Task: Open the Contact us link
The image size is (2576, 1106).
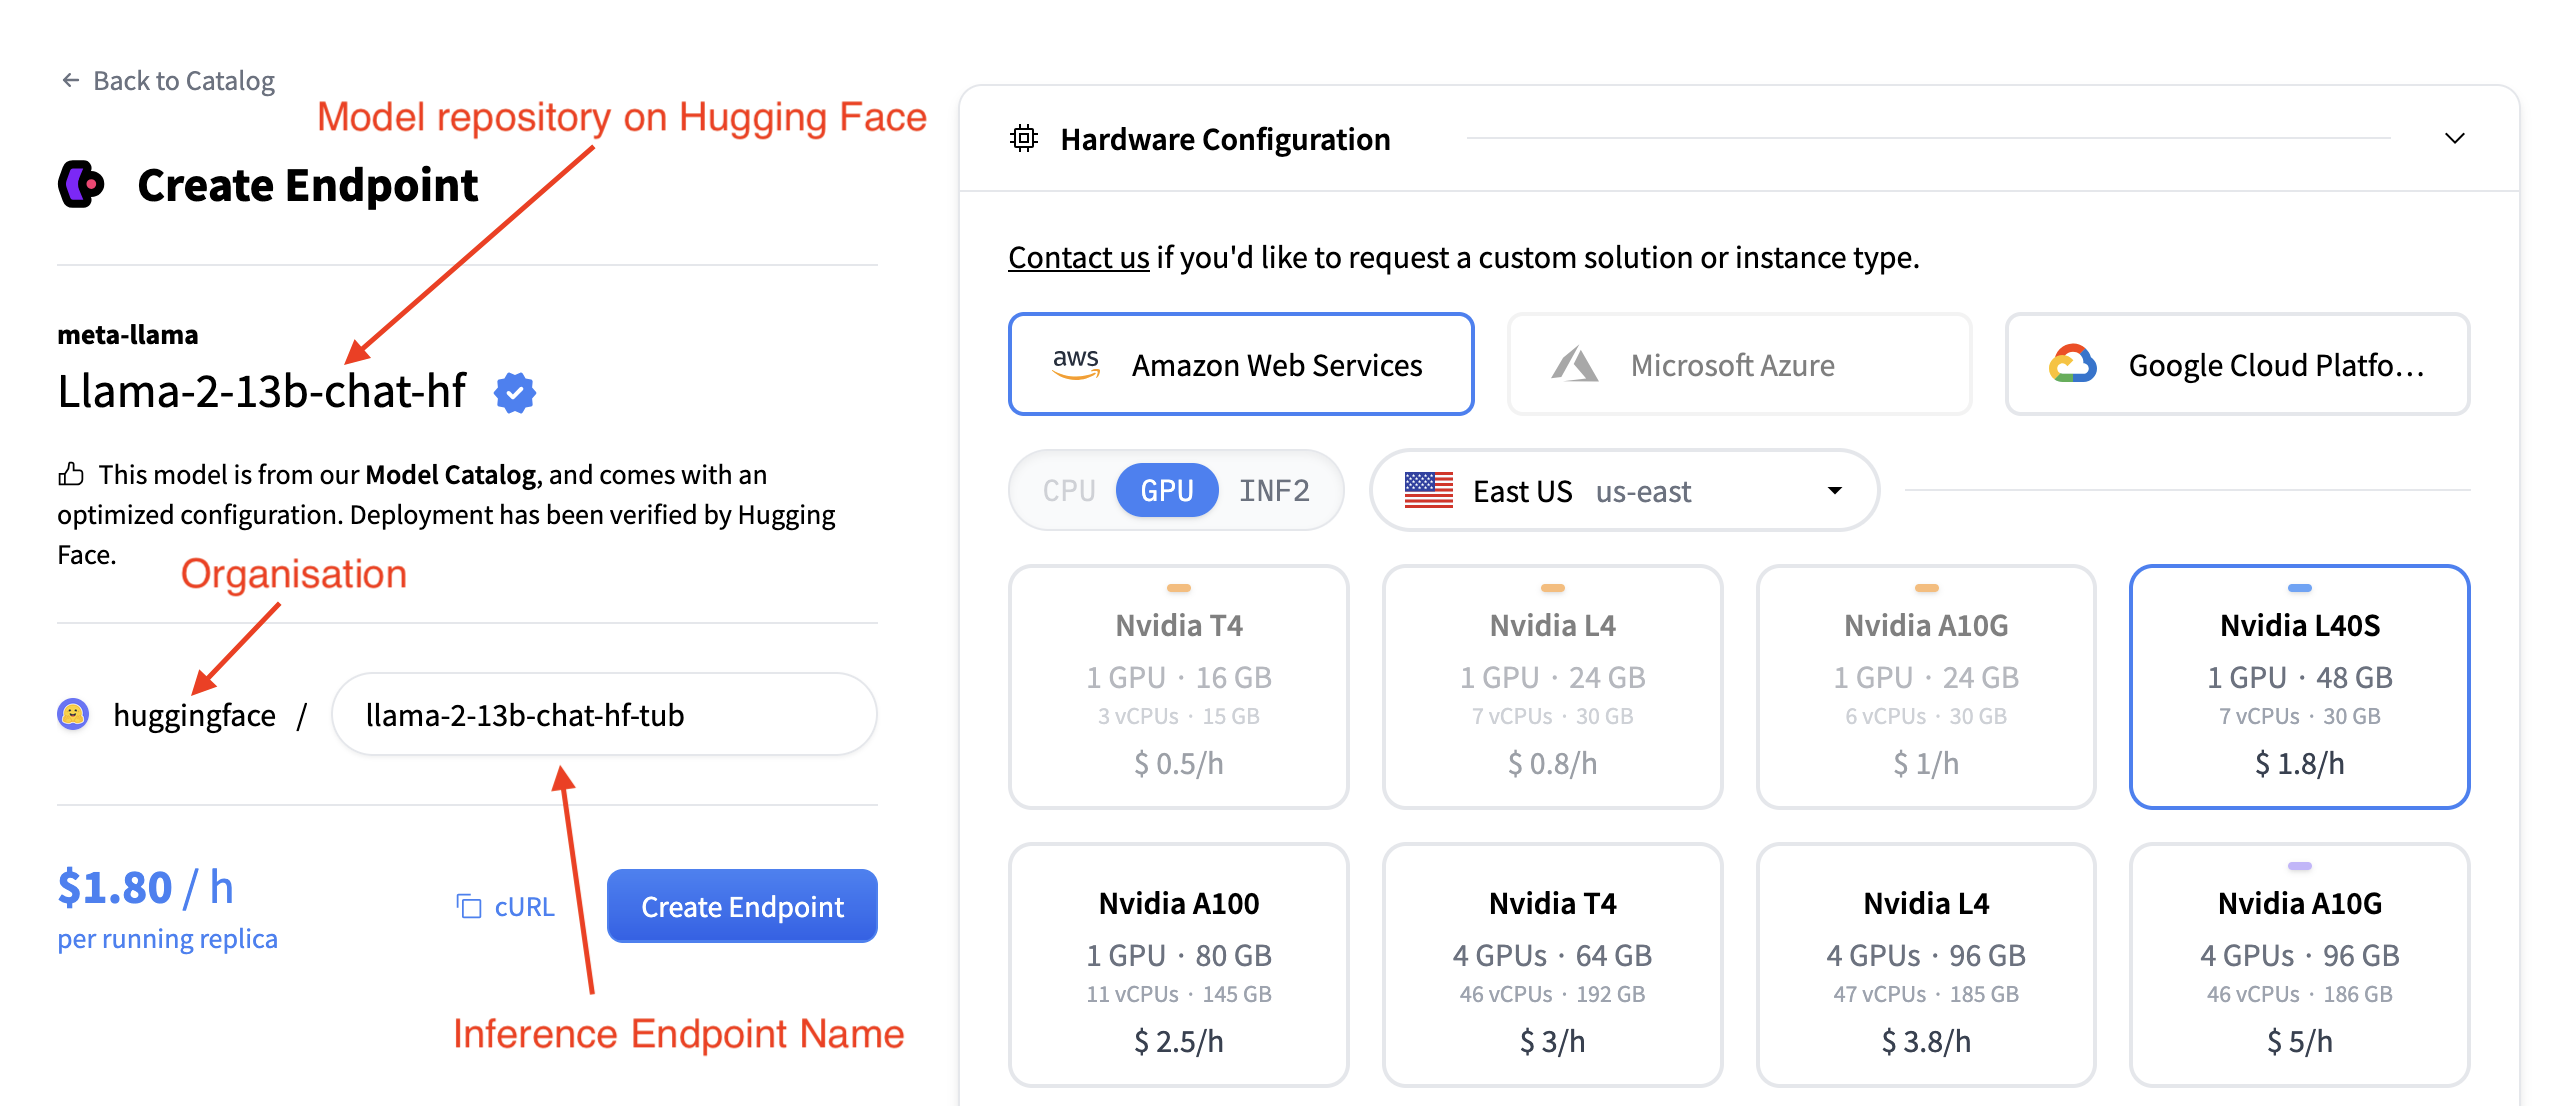Action: click(1078, 258)
